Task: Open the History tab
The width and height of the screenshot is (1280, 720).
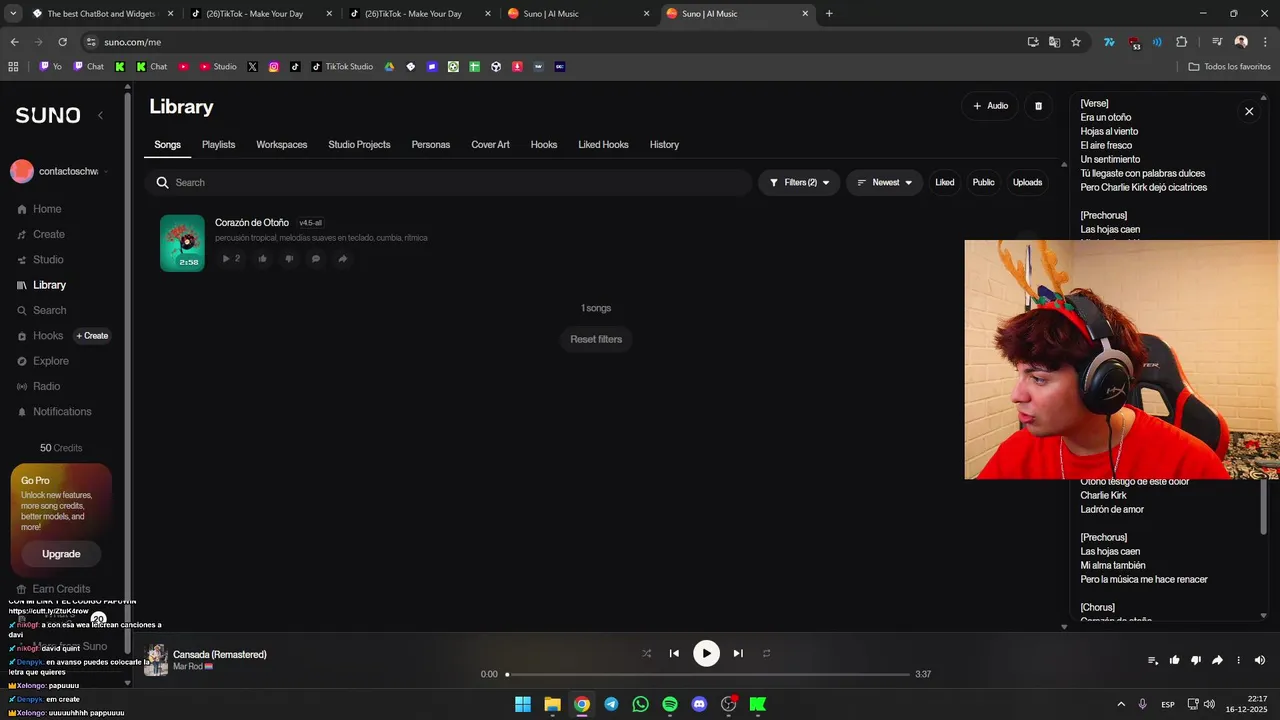Action: click(x=664, y=145)
